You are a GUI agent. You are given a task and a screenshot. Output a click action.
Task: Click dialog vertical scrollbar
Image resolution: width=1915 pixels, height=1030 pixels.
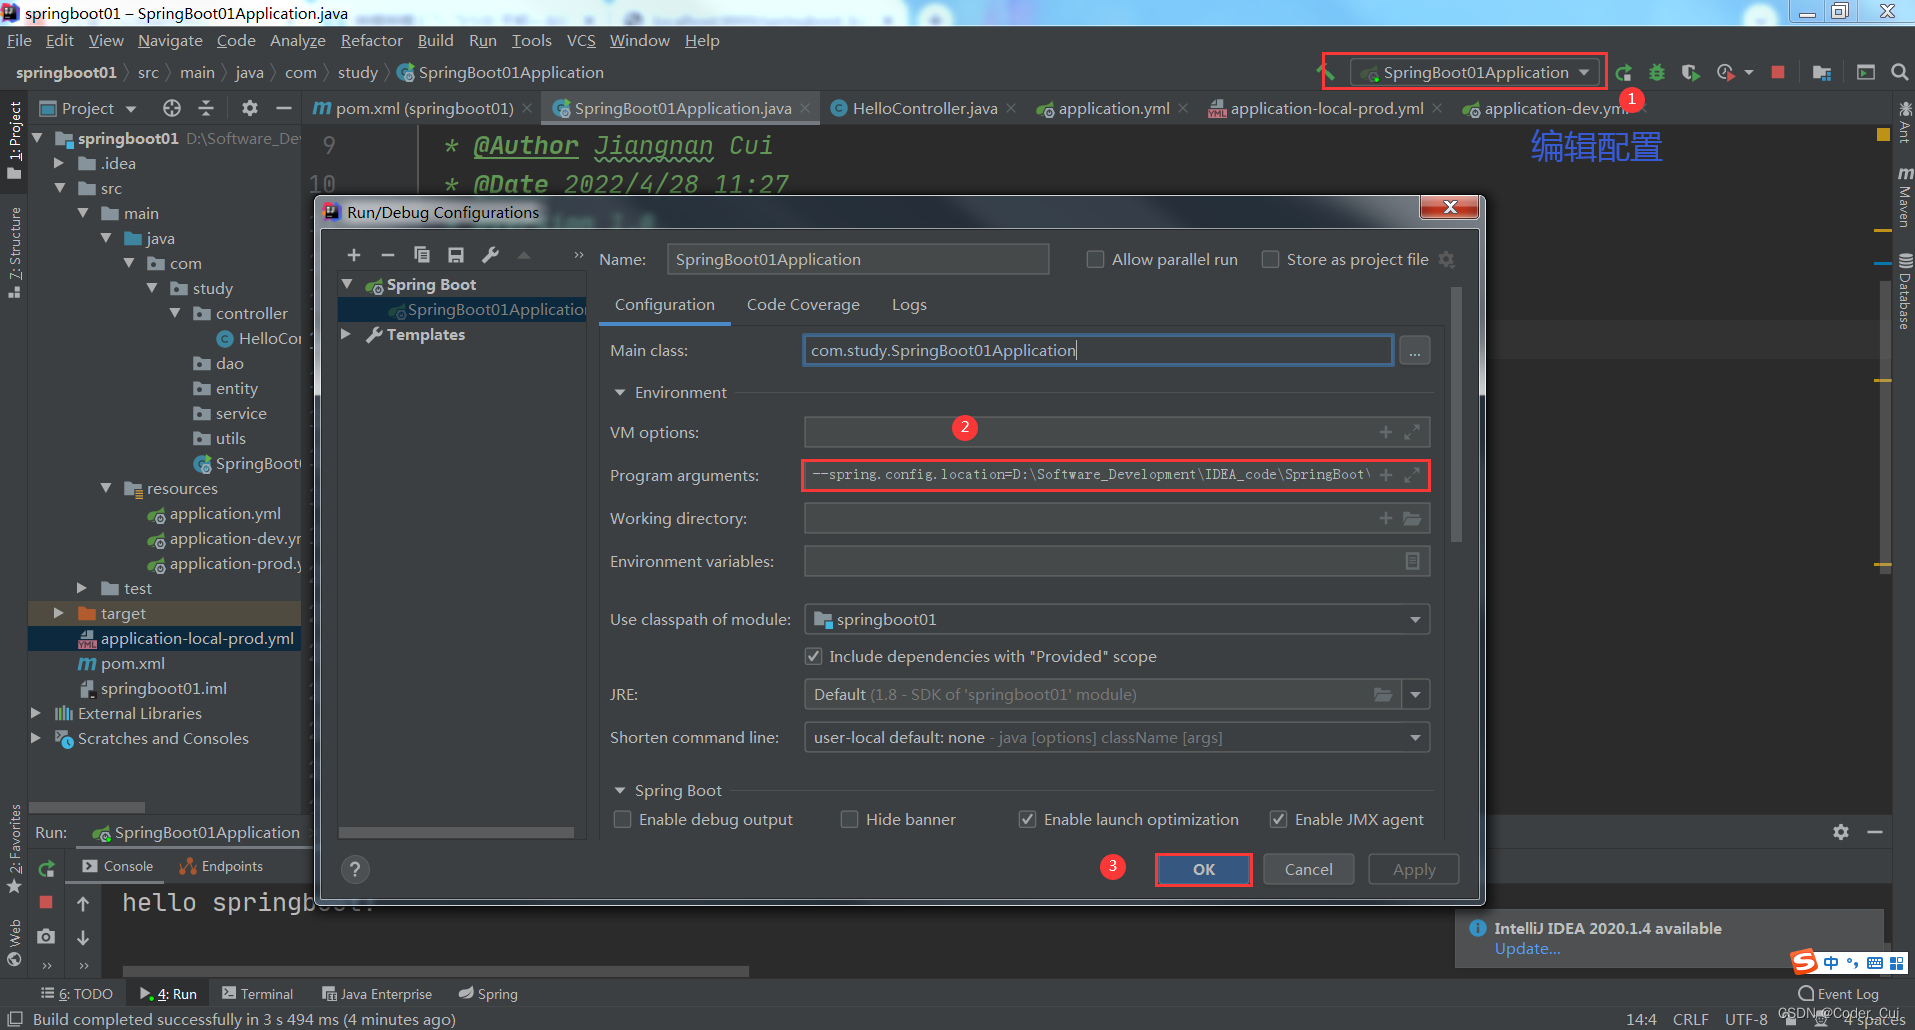tap(1456, 415)
